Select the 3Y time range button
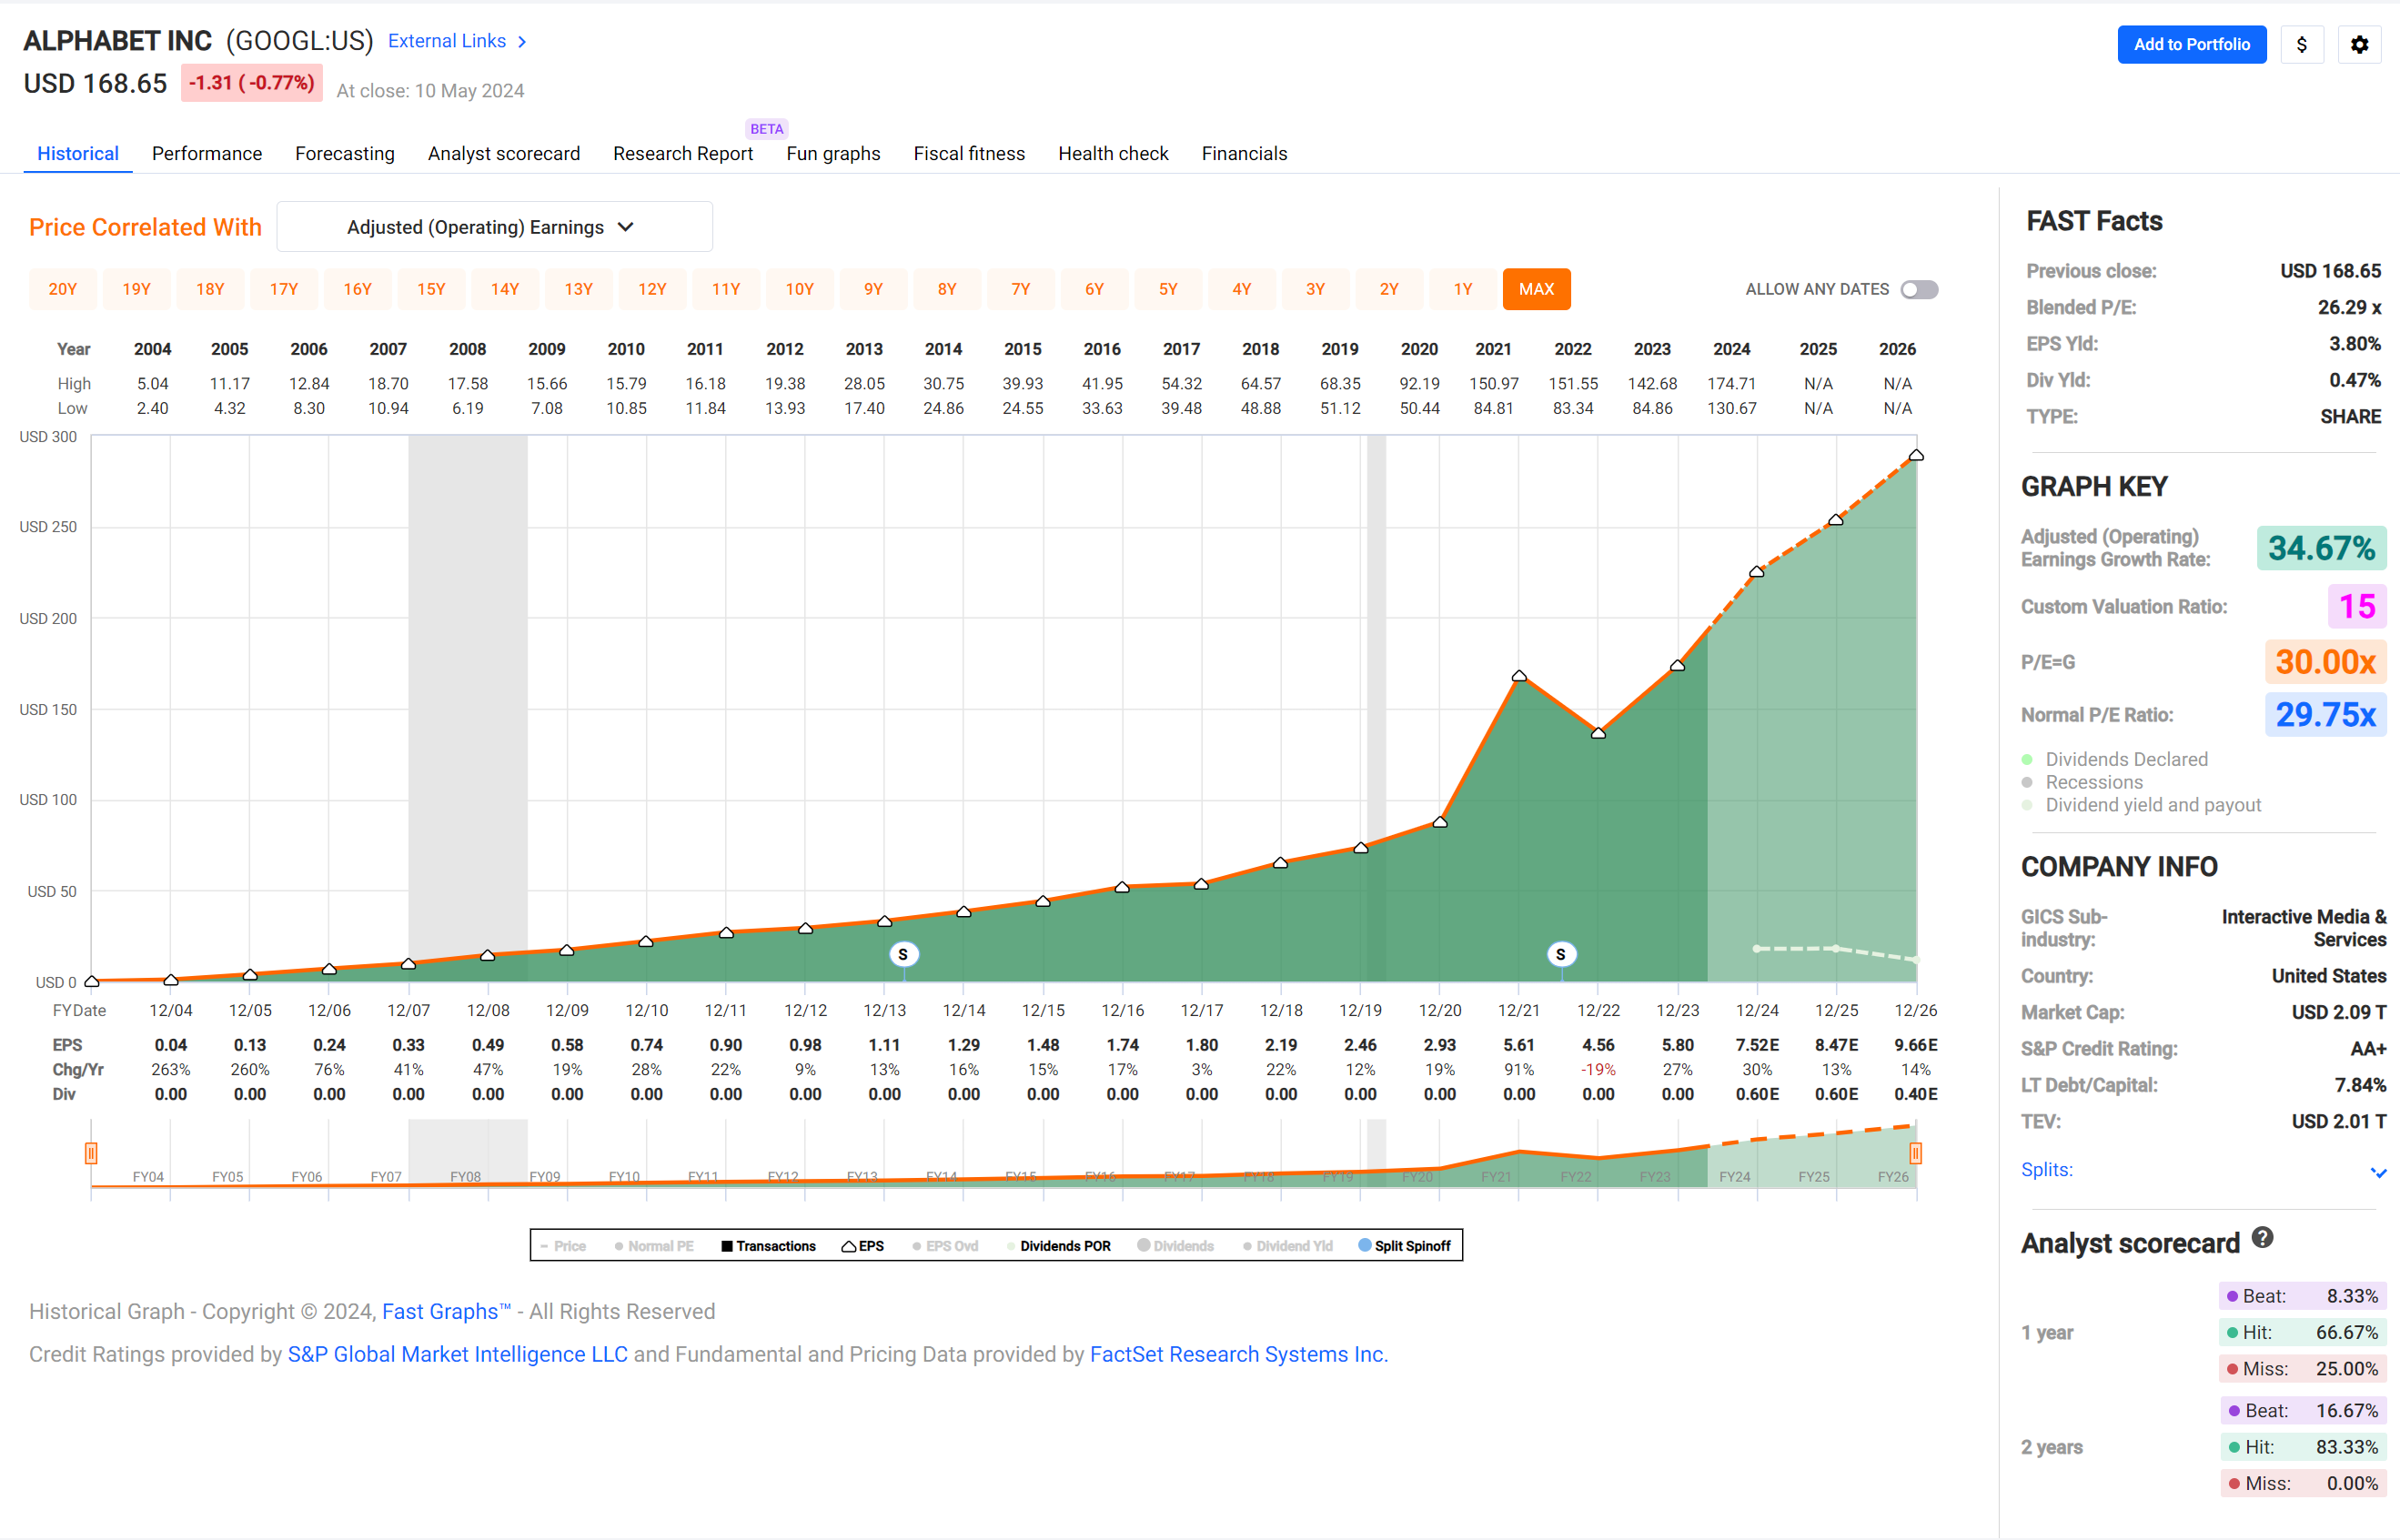This screenshot has width=2400, height=1540. 1315,290
